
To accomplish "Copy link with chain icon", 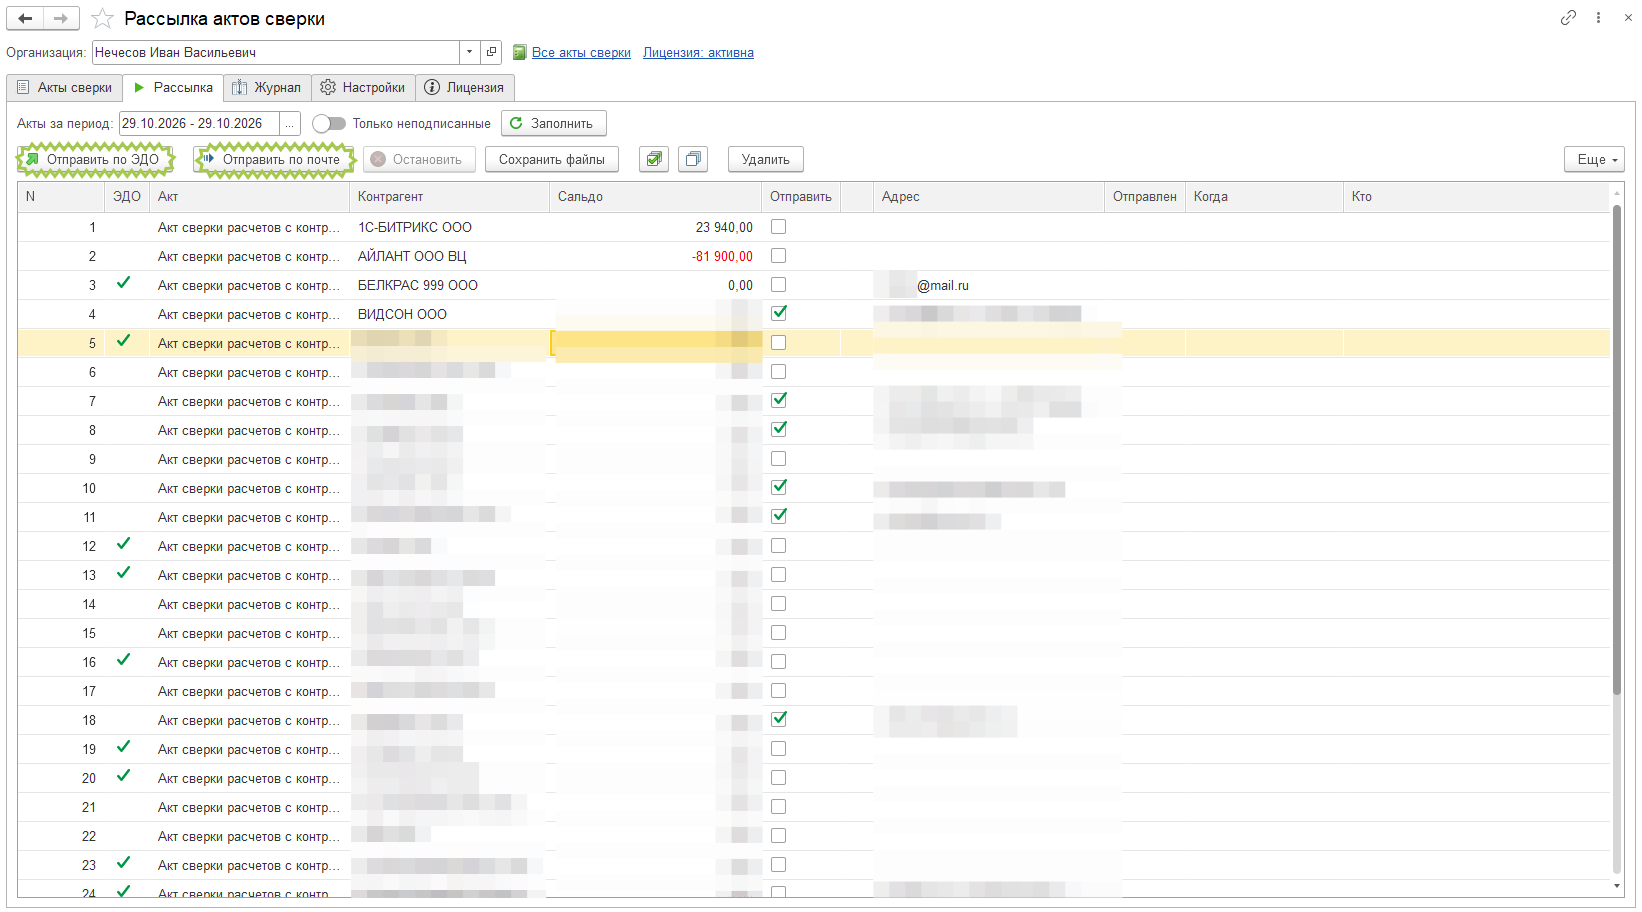I will [x=1568, y=18].
